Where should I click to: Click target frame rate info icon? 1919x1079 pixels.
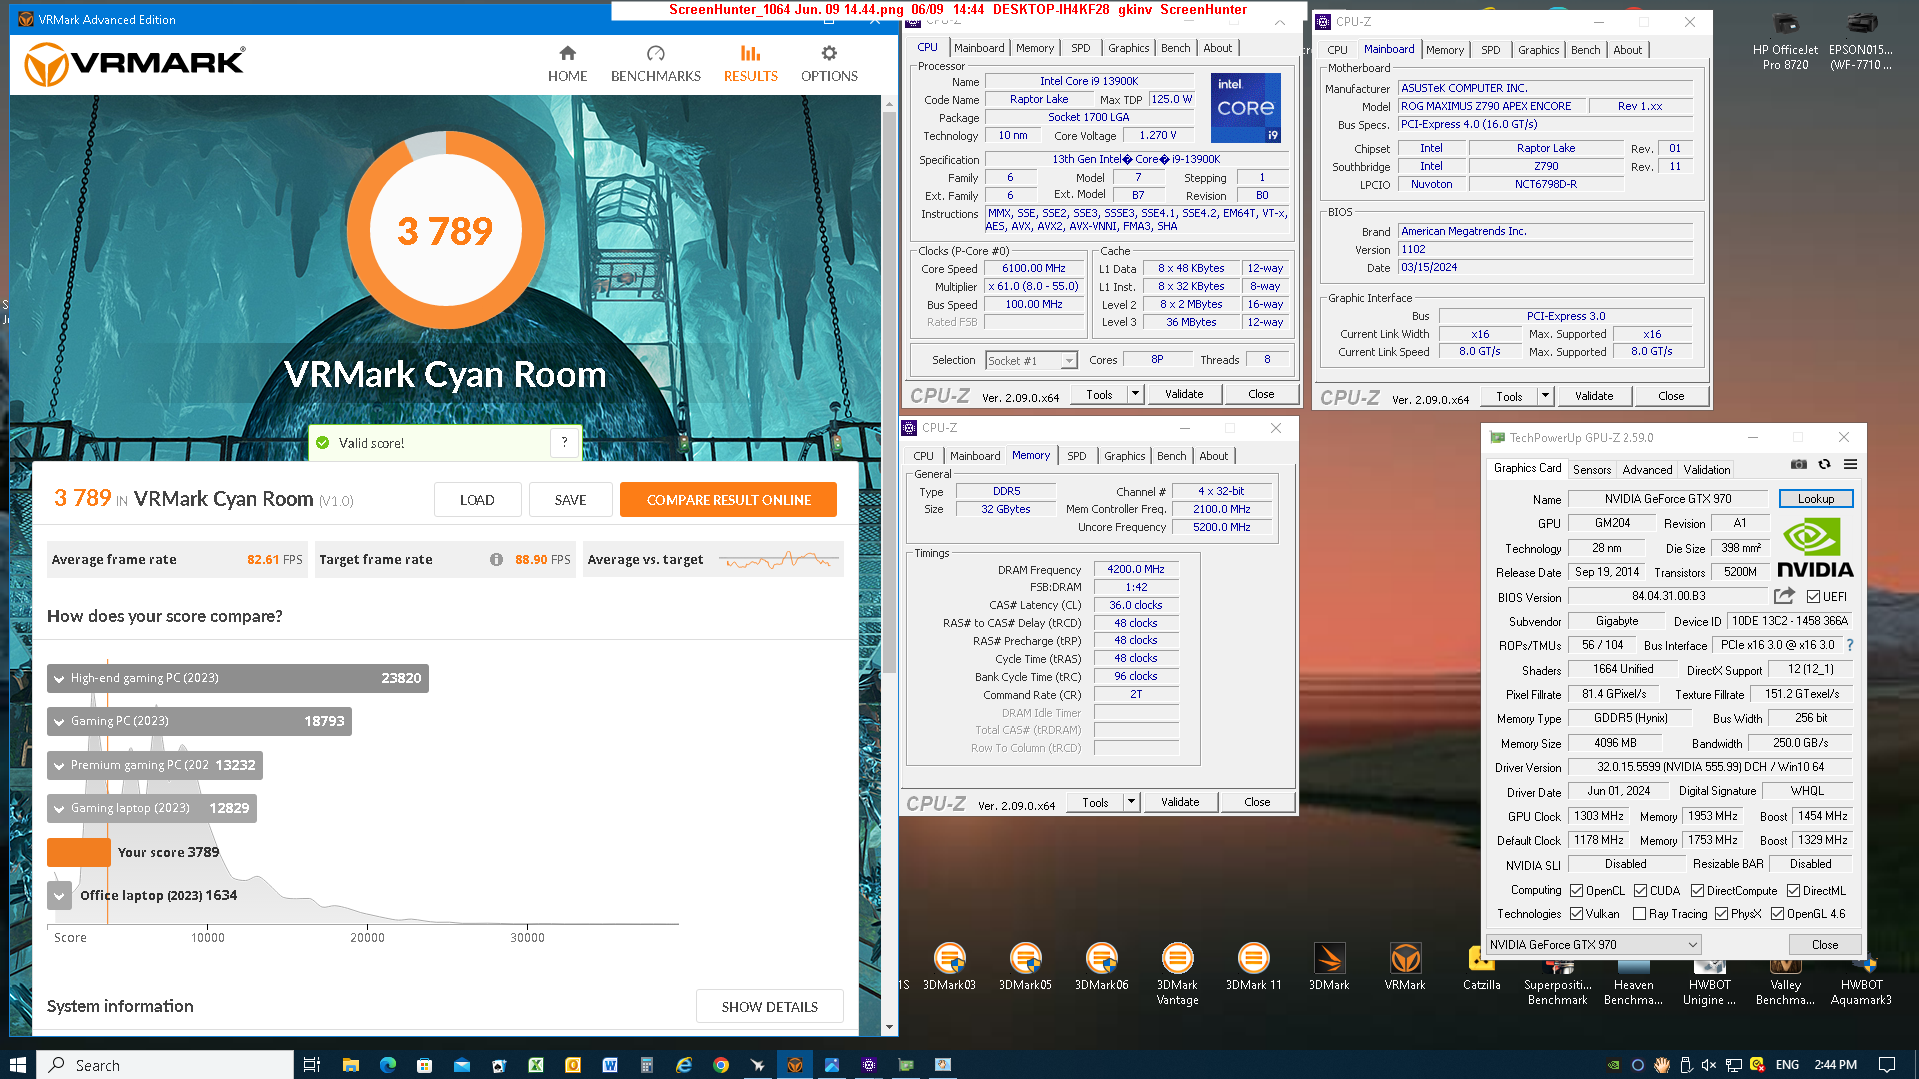tap(496, 559)
